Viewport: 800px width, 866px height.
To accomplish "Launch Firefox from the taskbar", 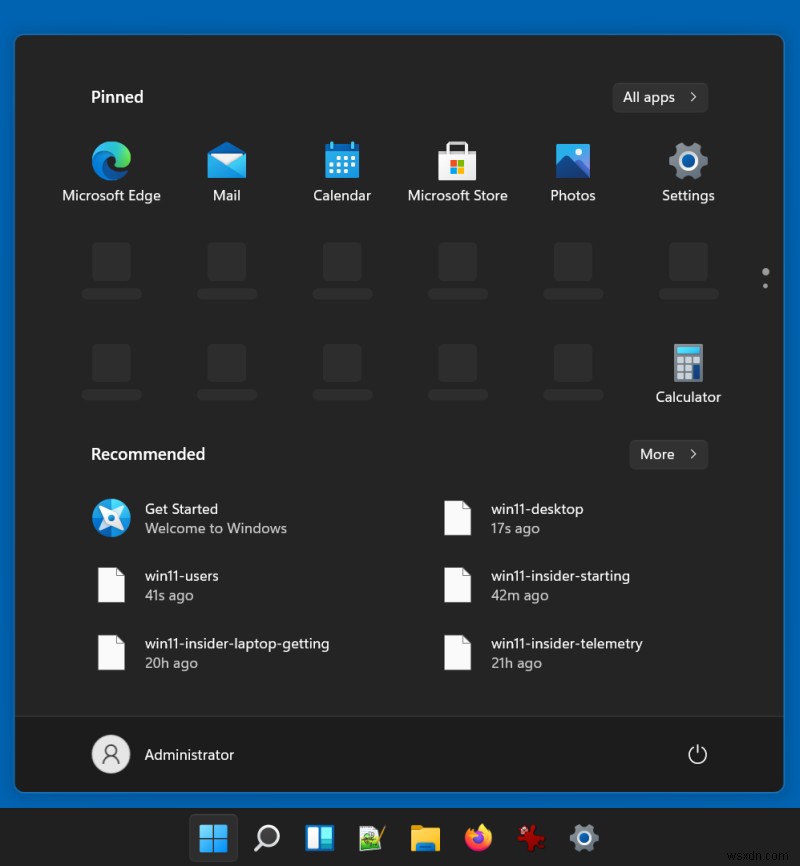I will (x=478, y=838).
